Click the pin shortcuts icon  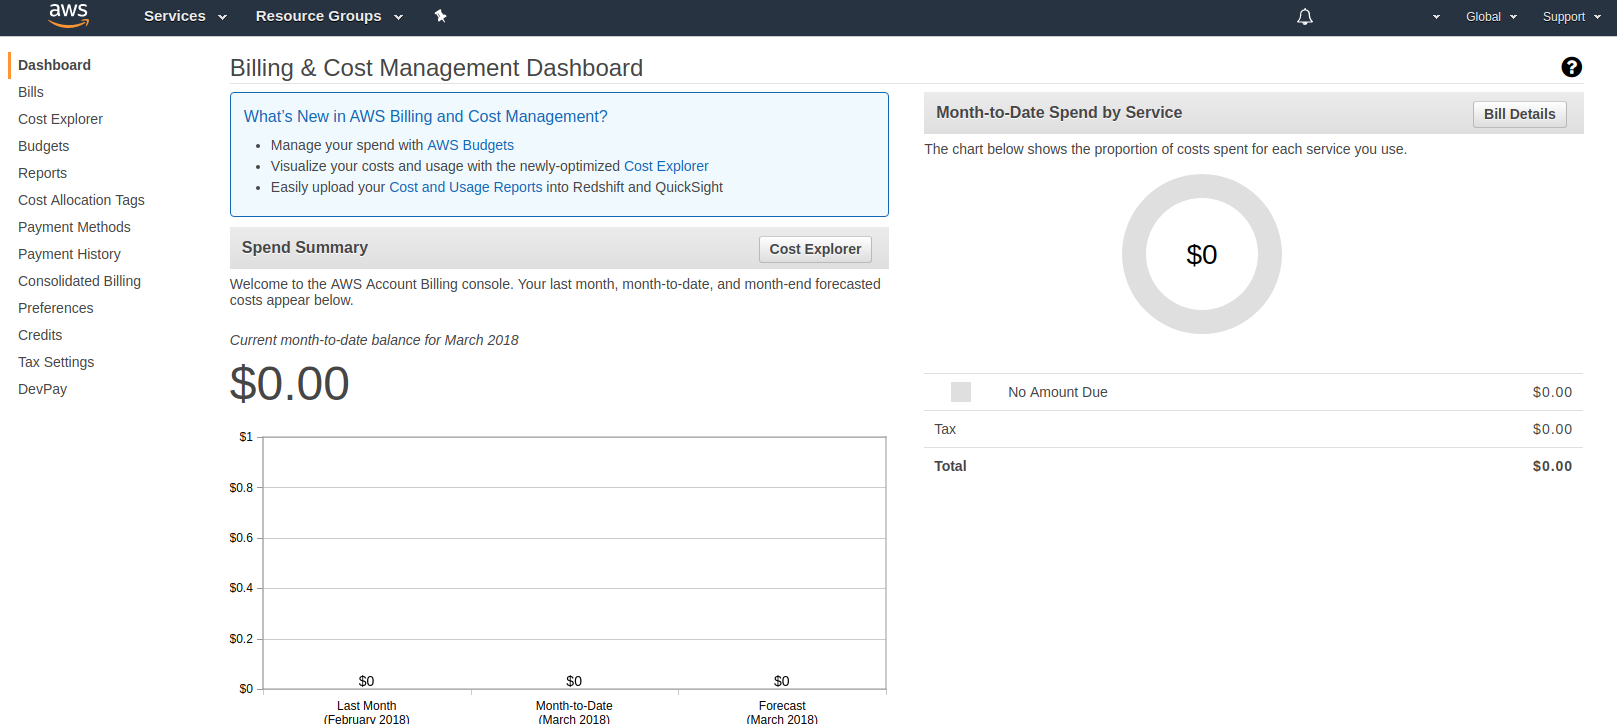click(440, 16)
